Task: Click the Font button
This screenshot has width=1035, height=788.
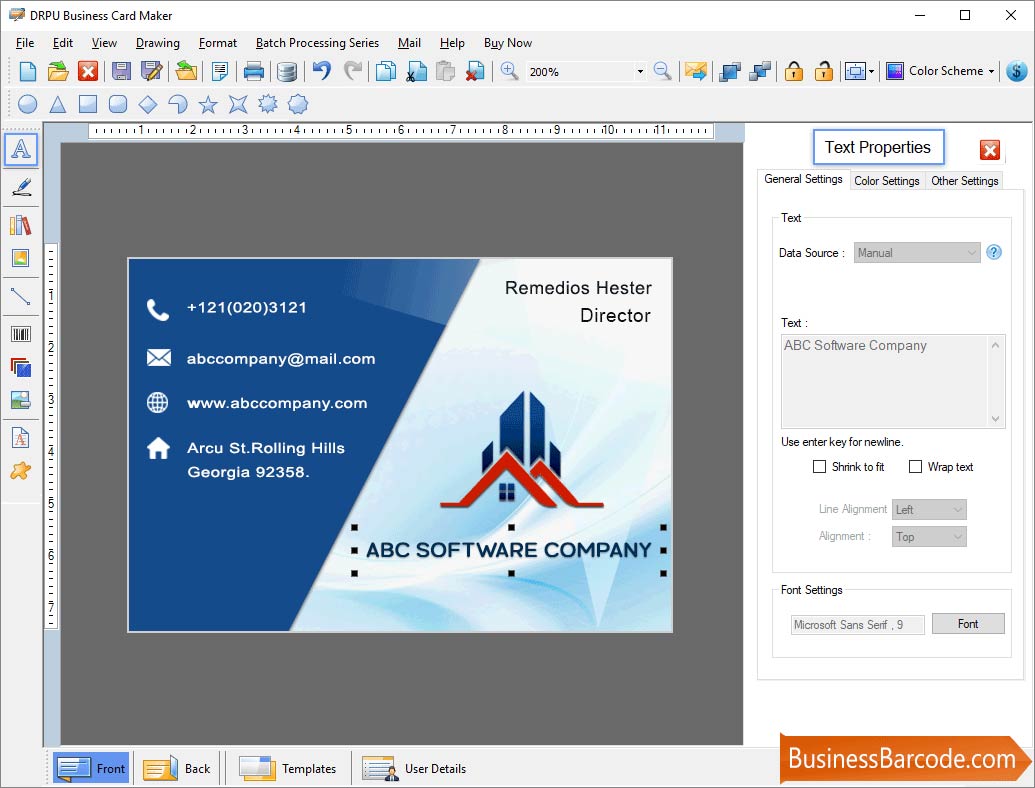Action: 968,624
